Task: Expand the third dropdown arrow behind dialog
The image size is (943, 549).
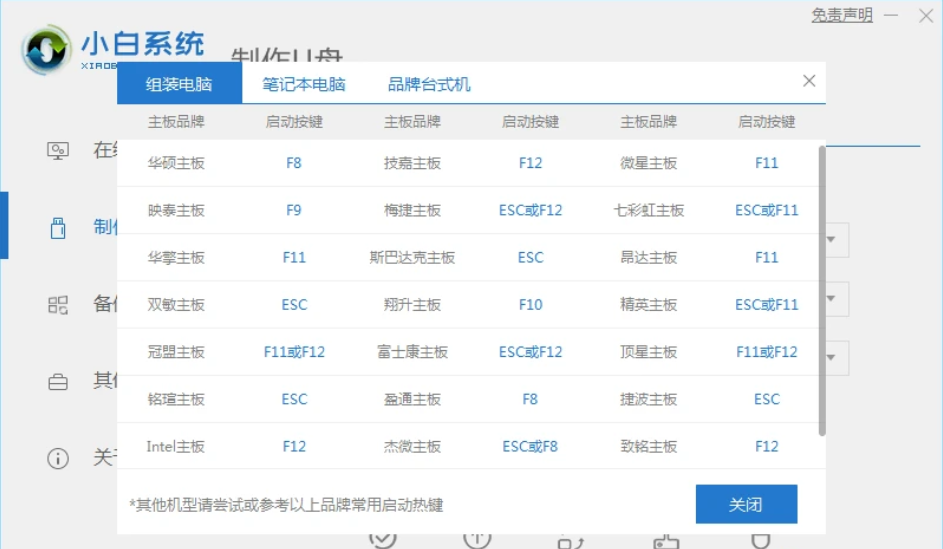Action: [831, 357]
